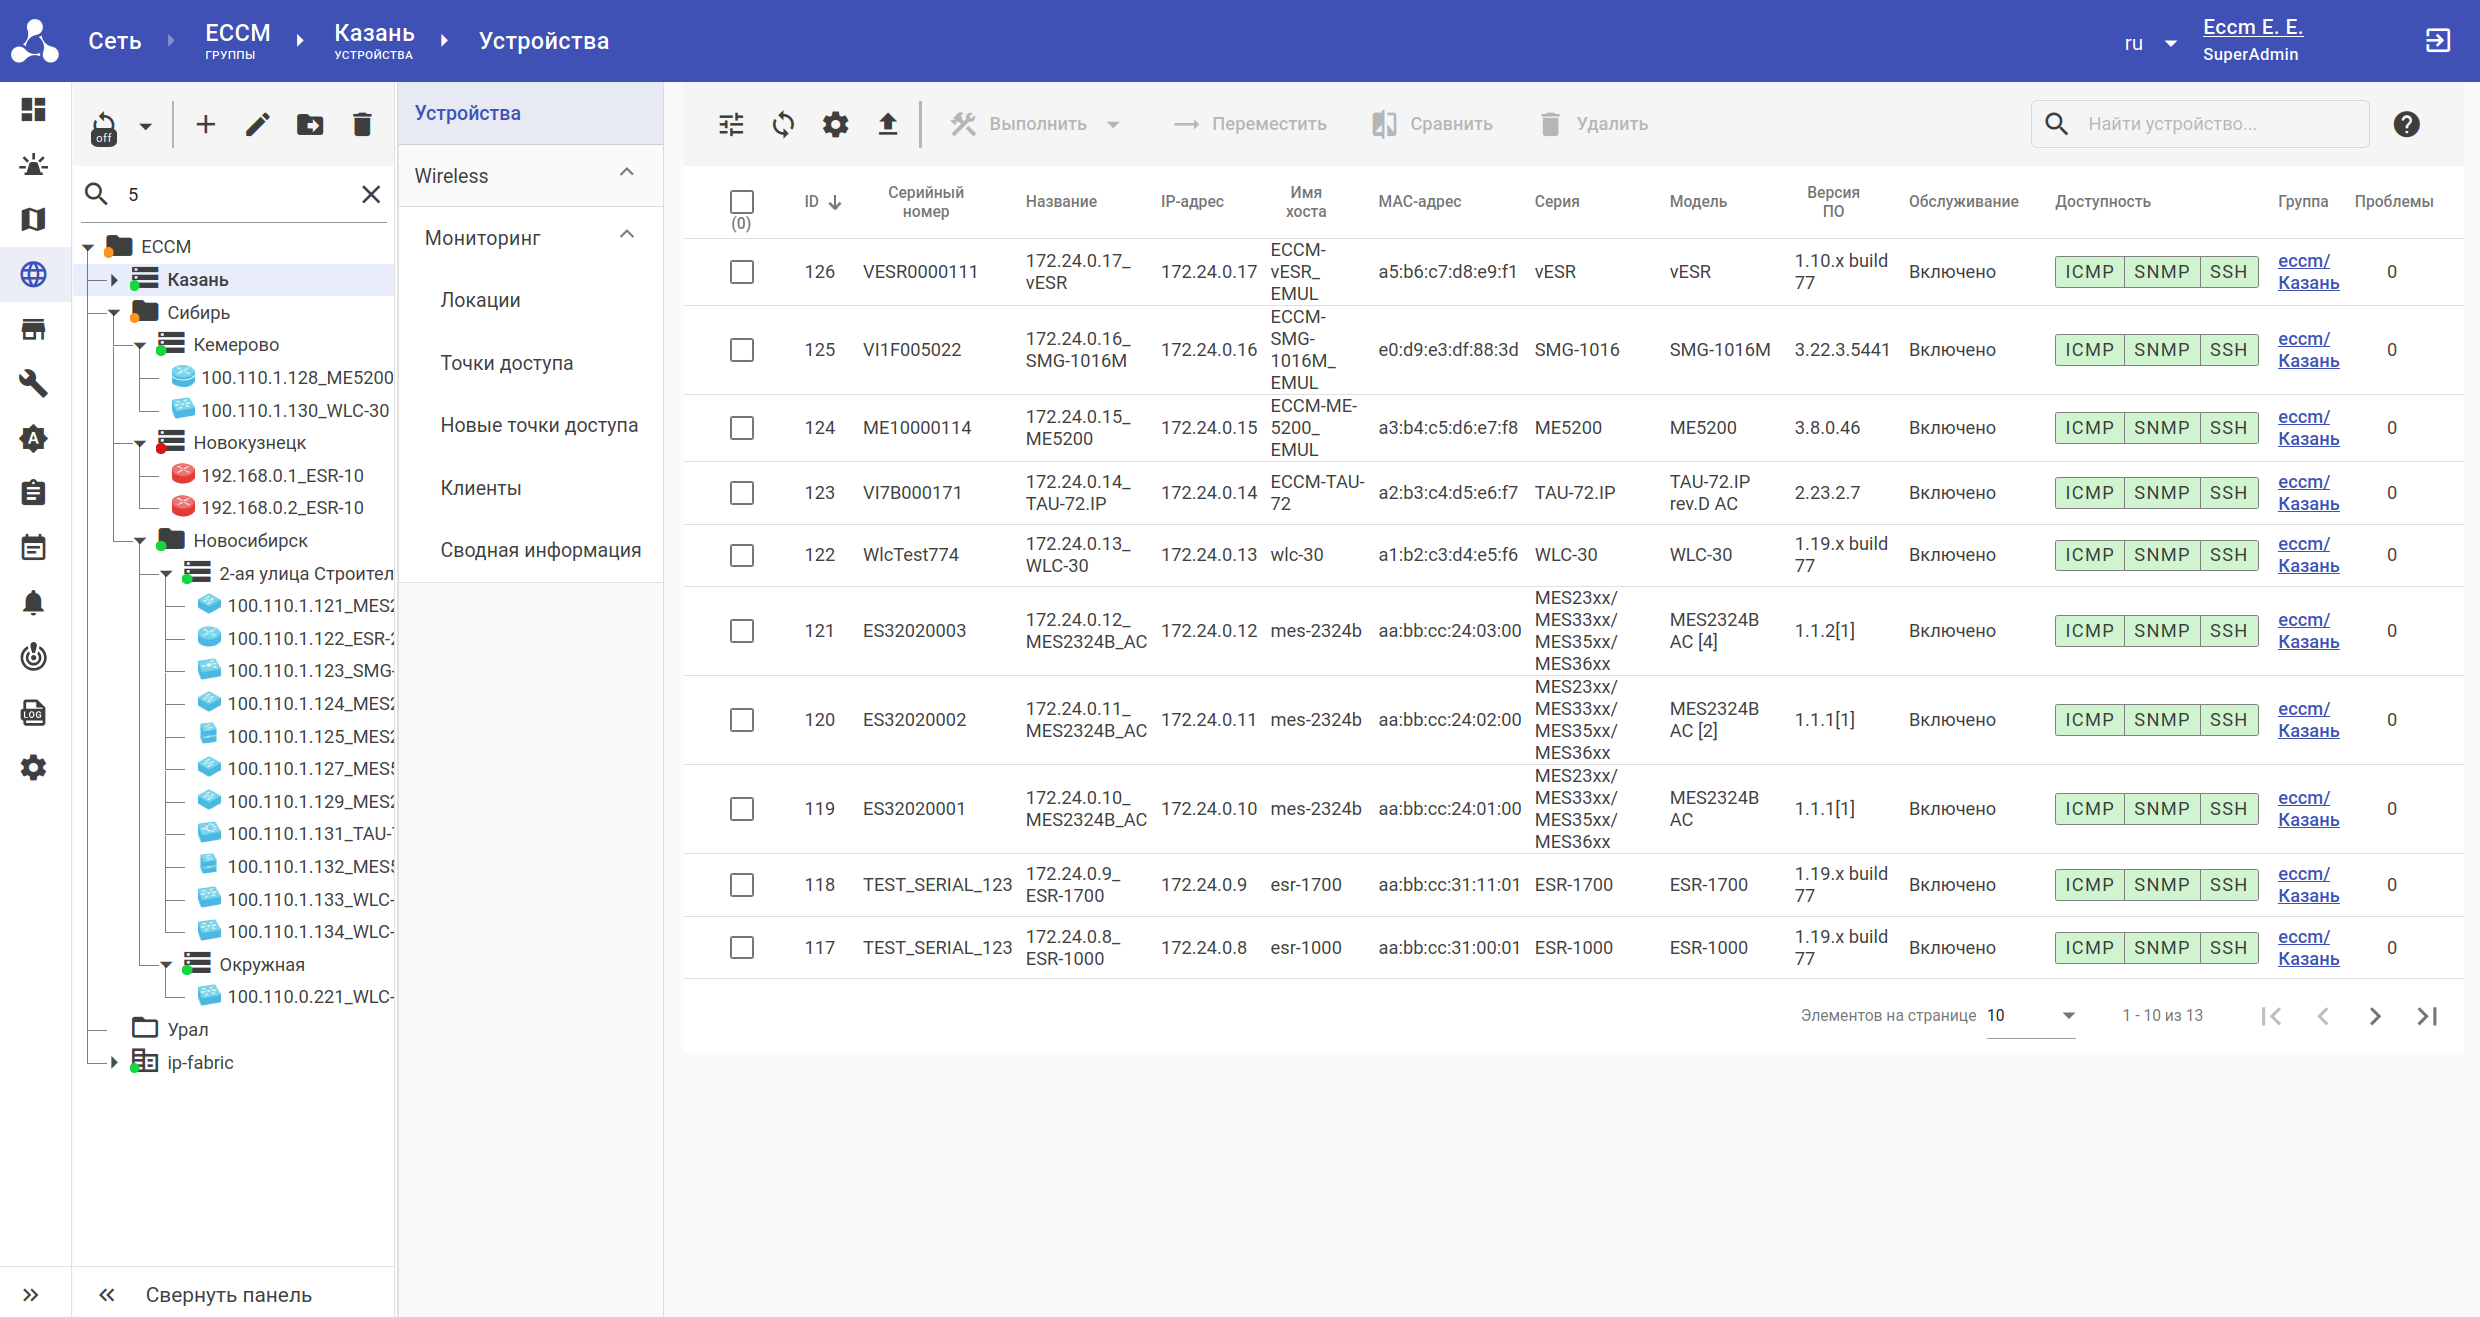Expand the Казань tree node arrow
The height and width of the screenshot is (1317, 2480).
coord(114,280)
